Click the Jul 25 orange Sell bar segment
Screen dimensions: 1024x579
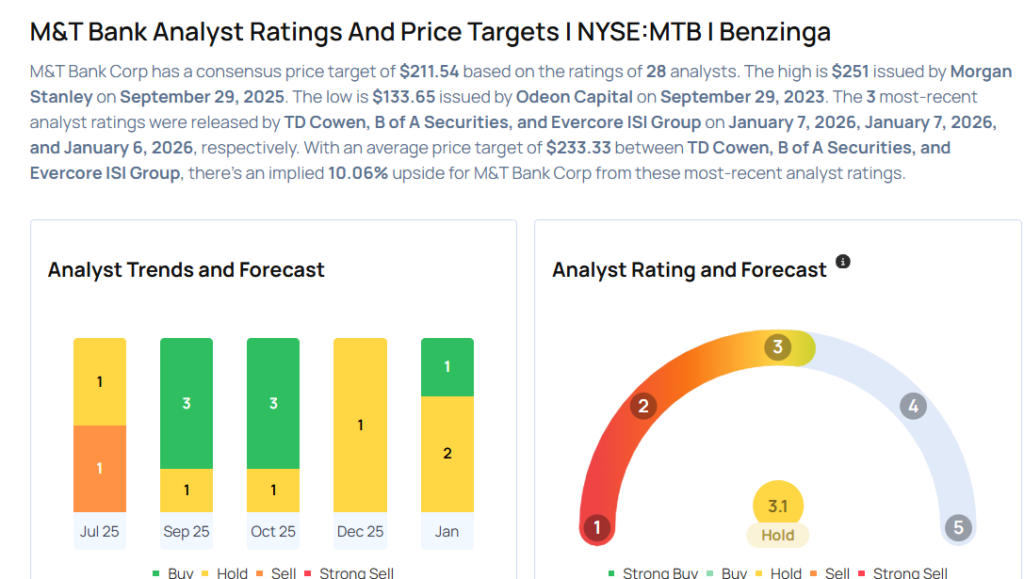(99, 468)
